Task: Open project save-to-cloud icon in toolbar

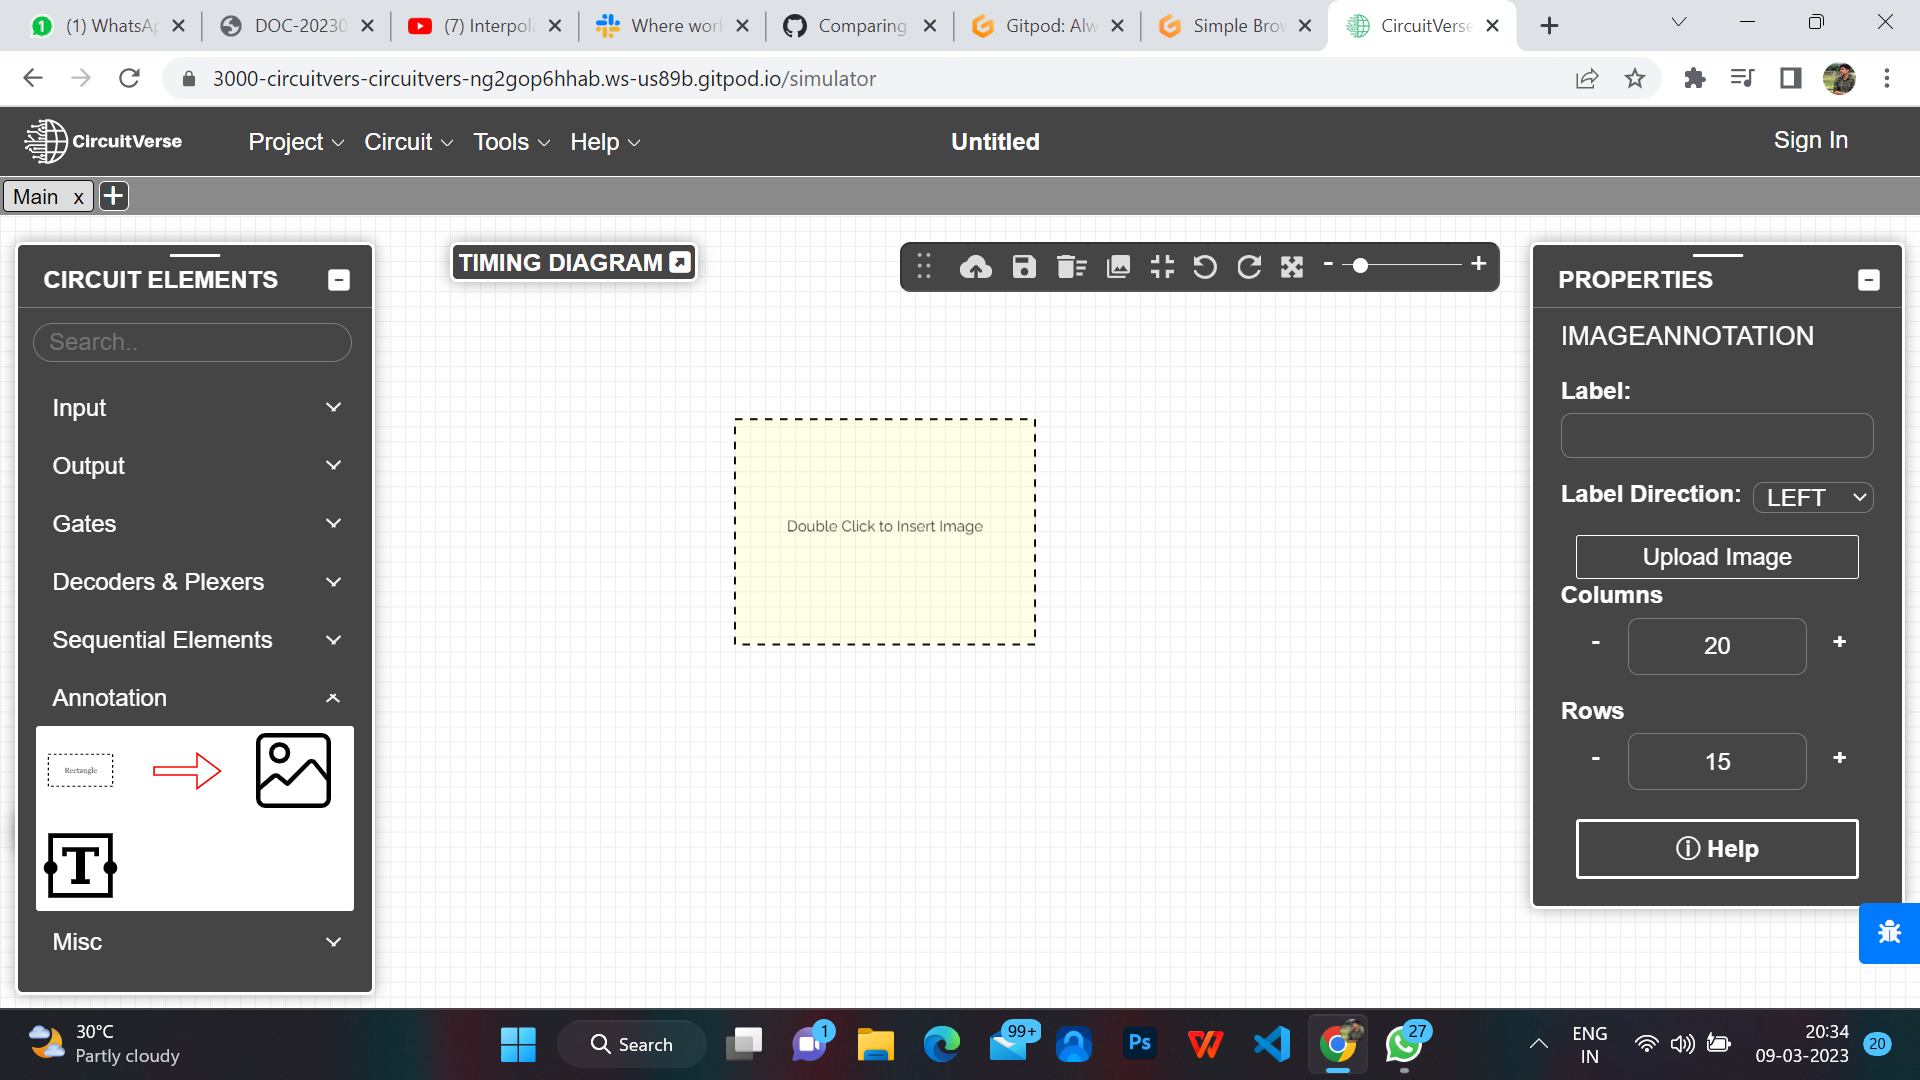Action: (x=976, y=267)
